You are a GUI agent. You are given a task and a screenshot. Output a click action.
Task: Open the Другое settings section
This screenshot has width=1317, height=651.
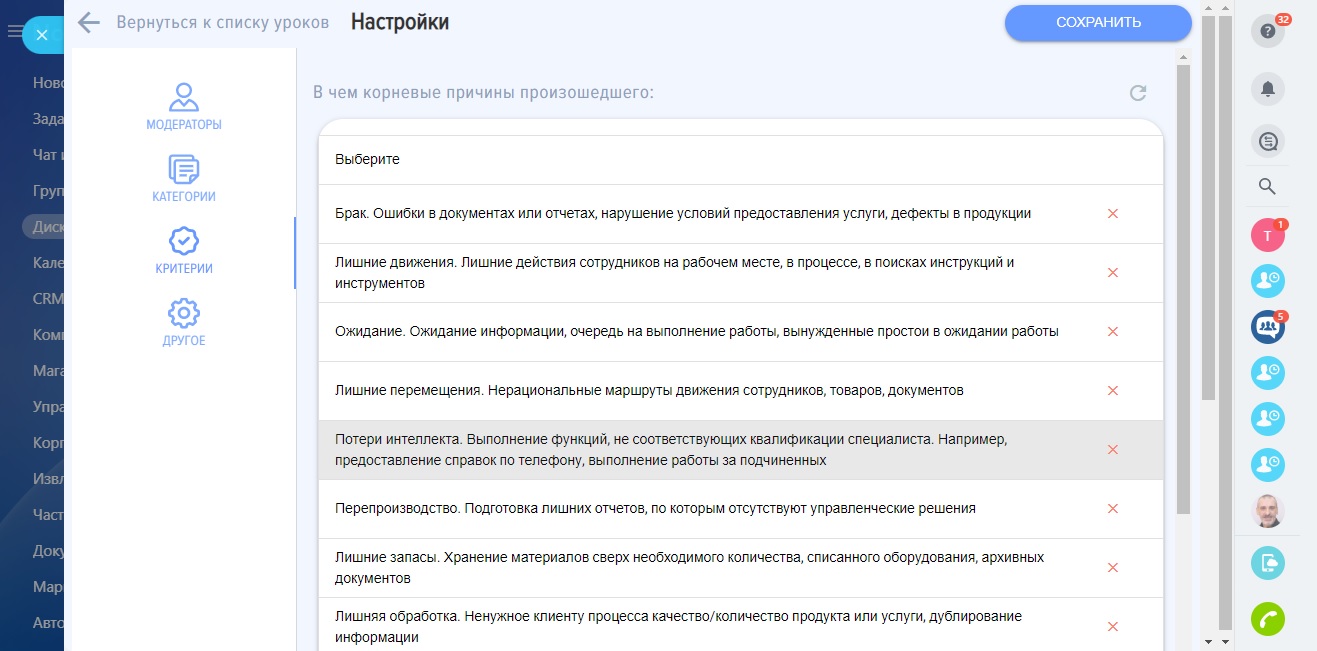[x=184, y=322]
